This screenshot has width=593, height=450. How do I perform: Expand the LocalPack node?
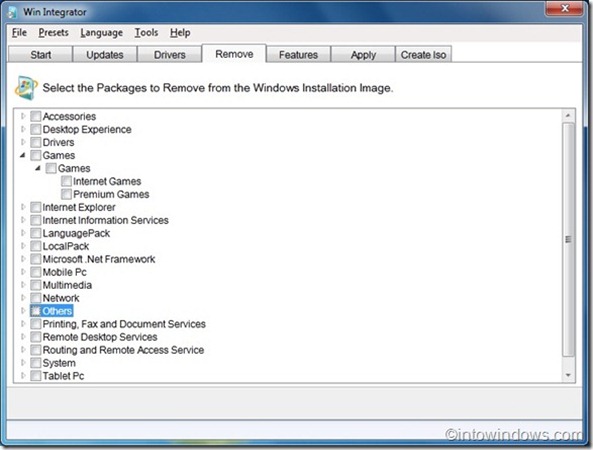point(23,246)
